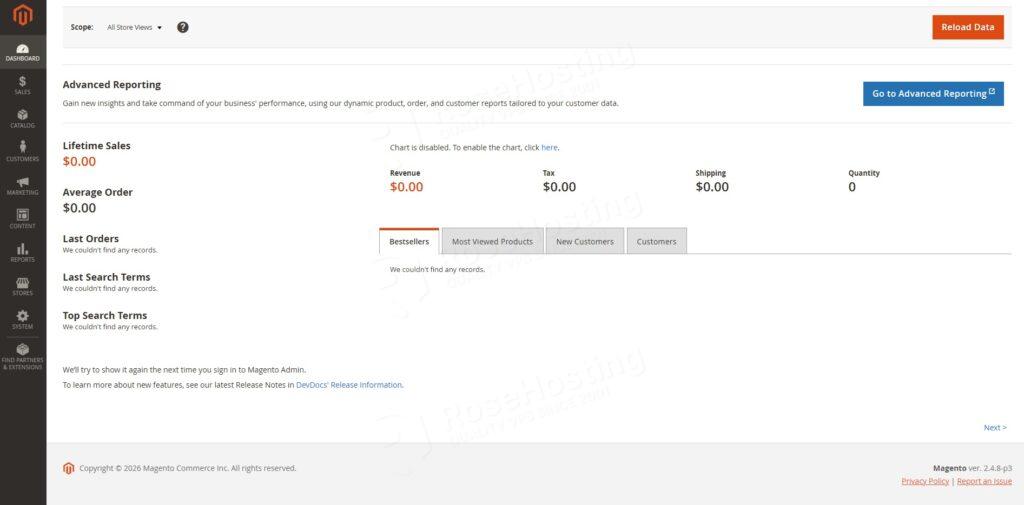Click the footer Magento logo icon

click(69, 468)
